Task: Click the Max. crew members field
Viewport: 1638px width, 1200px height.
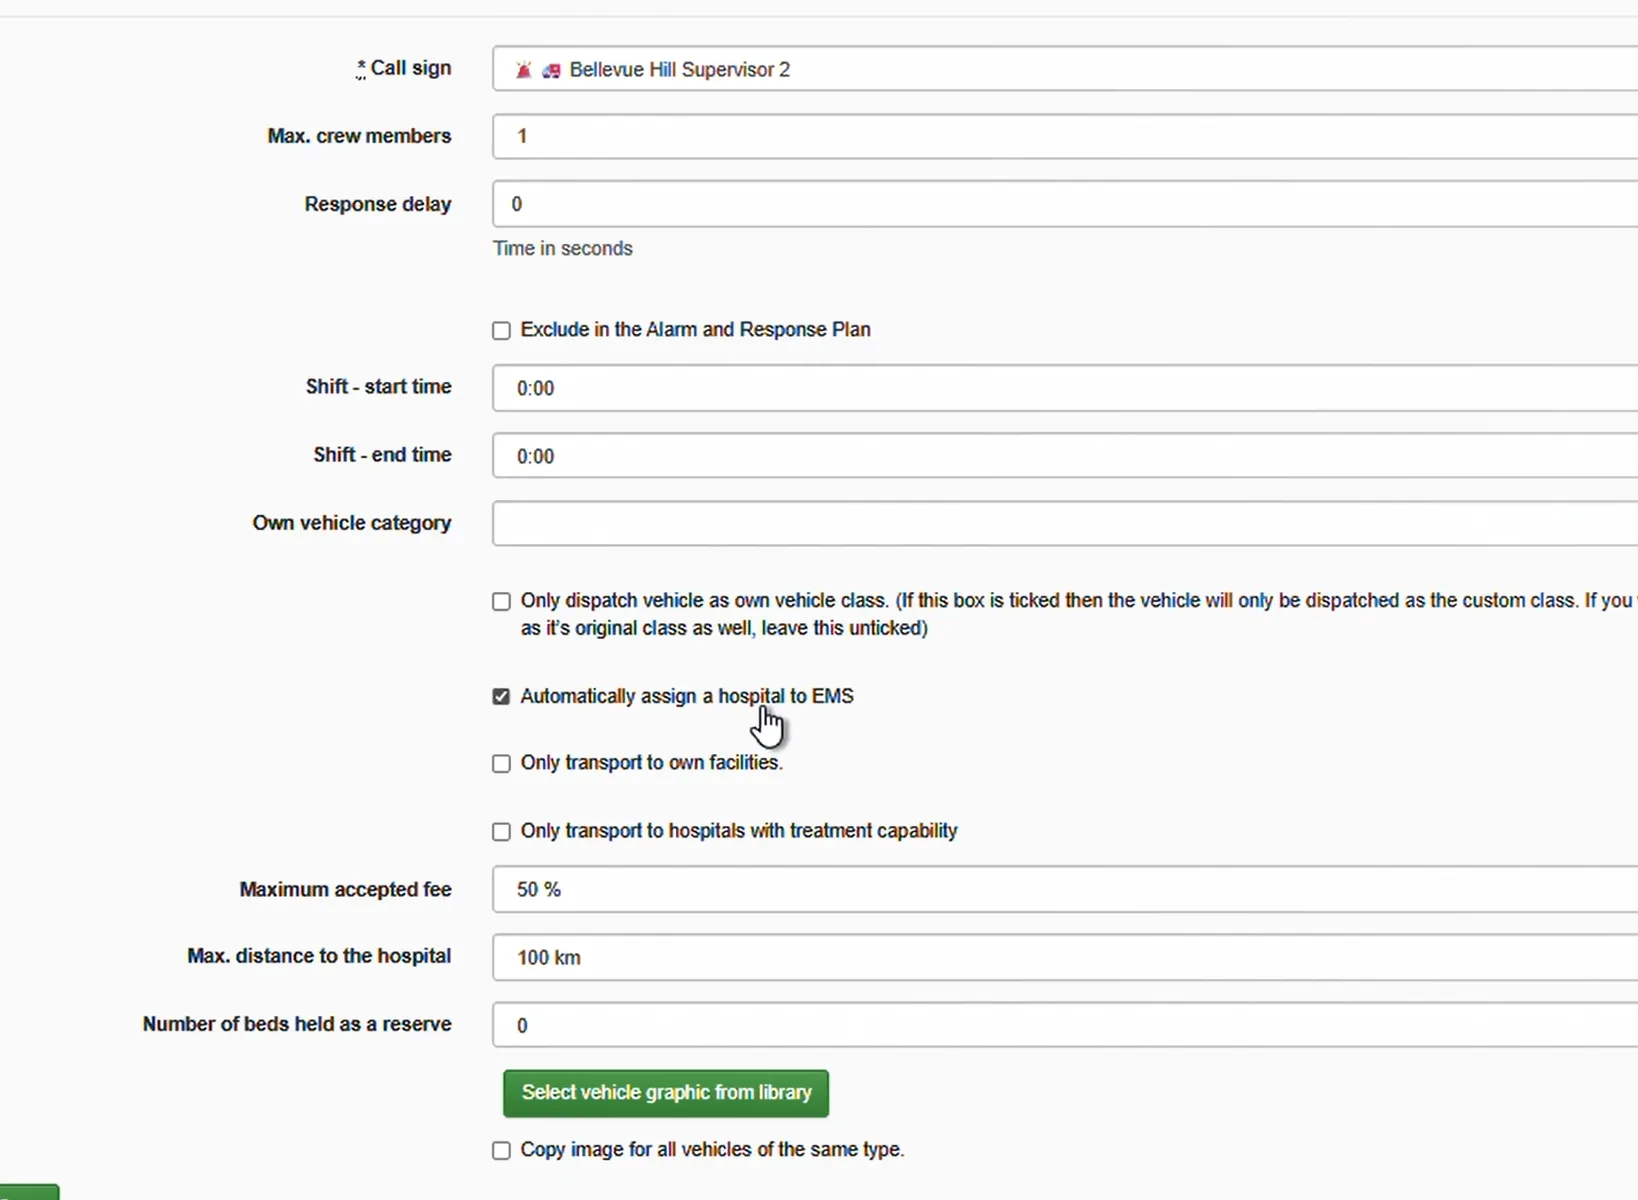Action: 1065,136
